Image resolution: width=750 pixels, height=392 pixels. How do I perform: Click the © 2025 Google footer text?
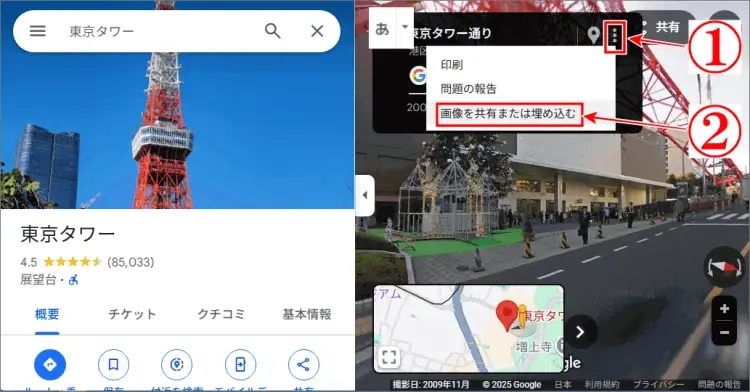pos(512,384)
